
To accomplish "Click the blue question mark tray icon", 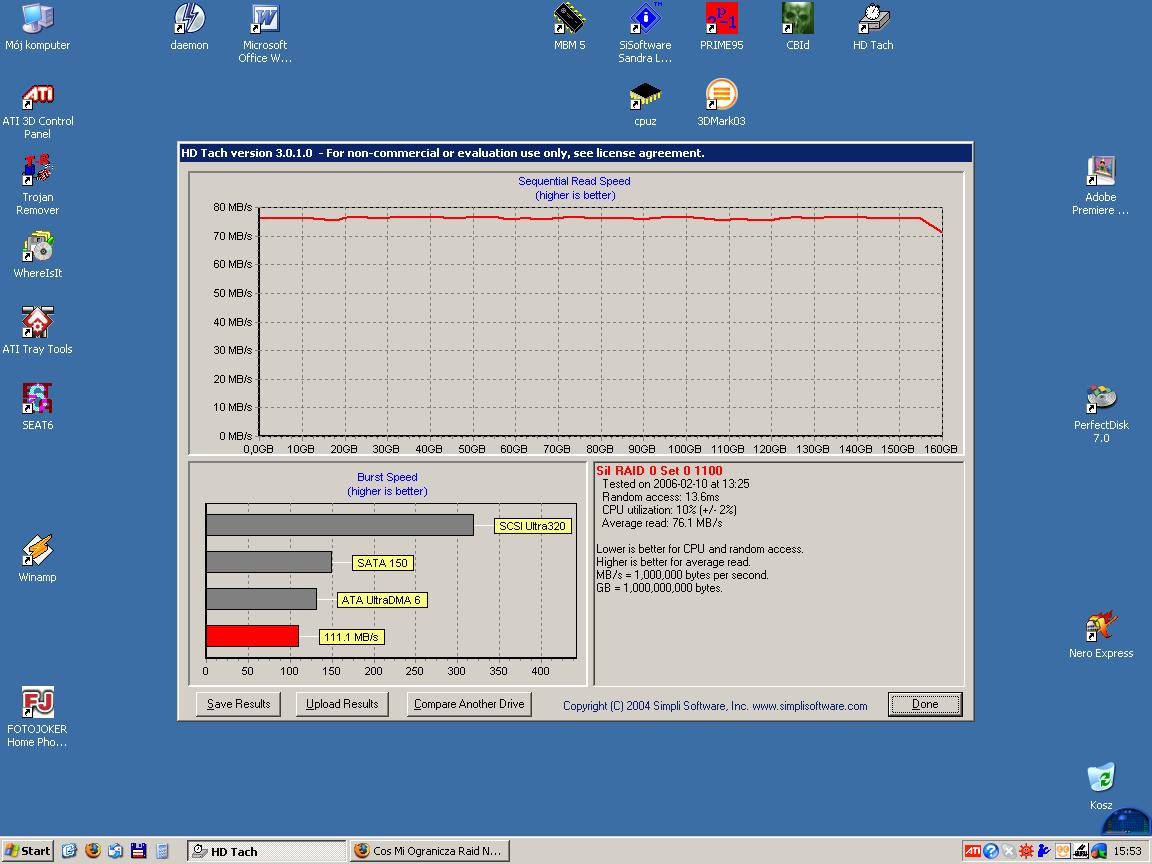I will [990, 851].
